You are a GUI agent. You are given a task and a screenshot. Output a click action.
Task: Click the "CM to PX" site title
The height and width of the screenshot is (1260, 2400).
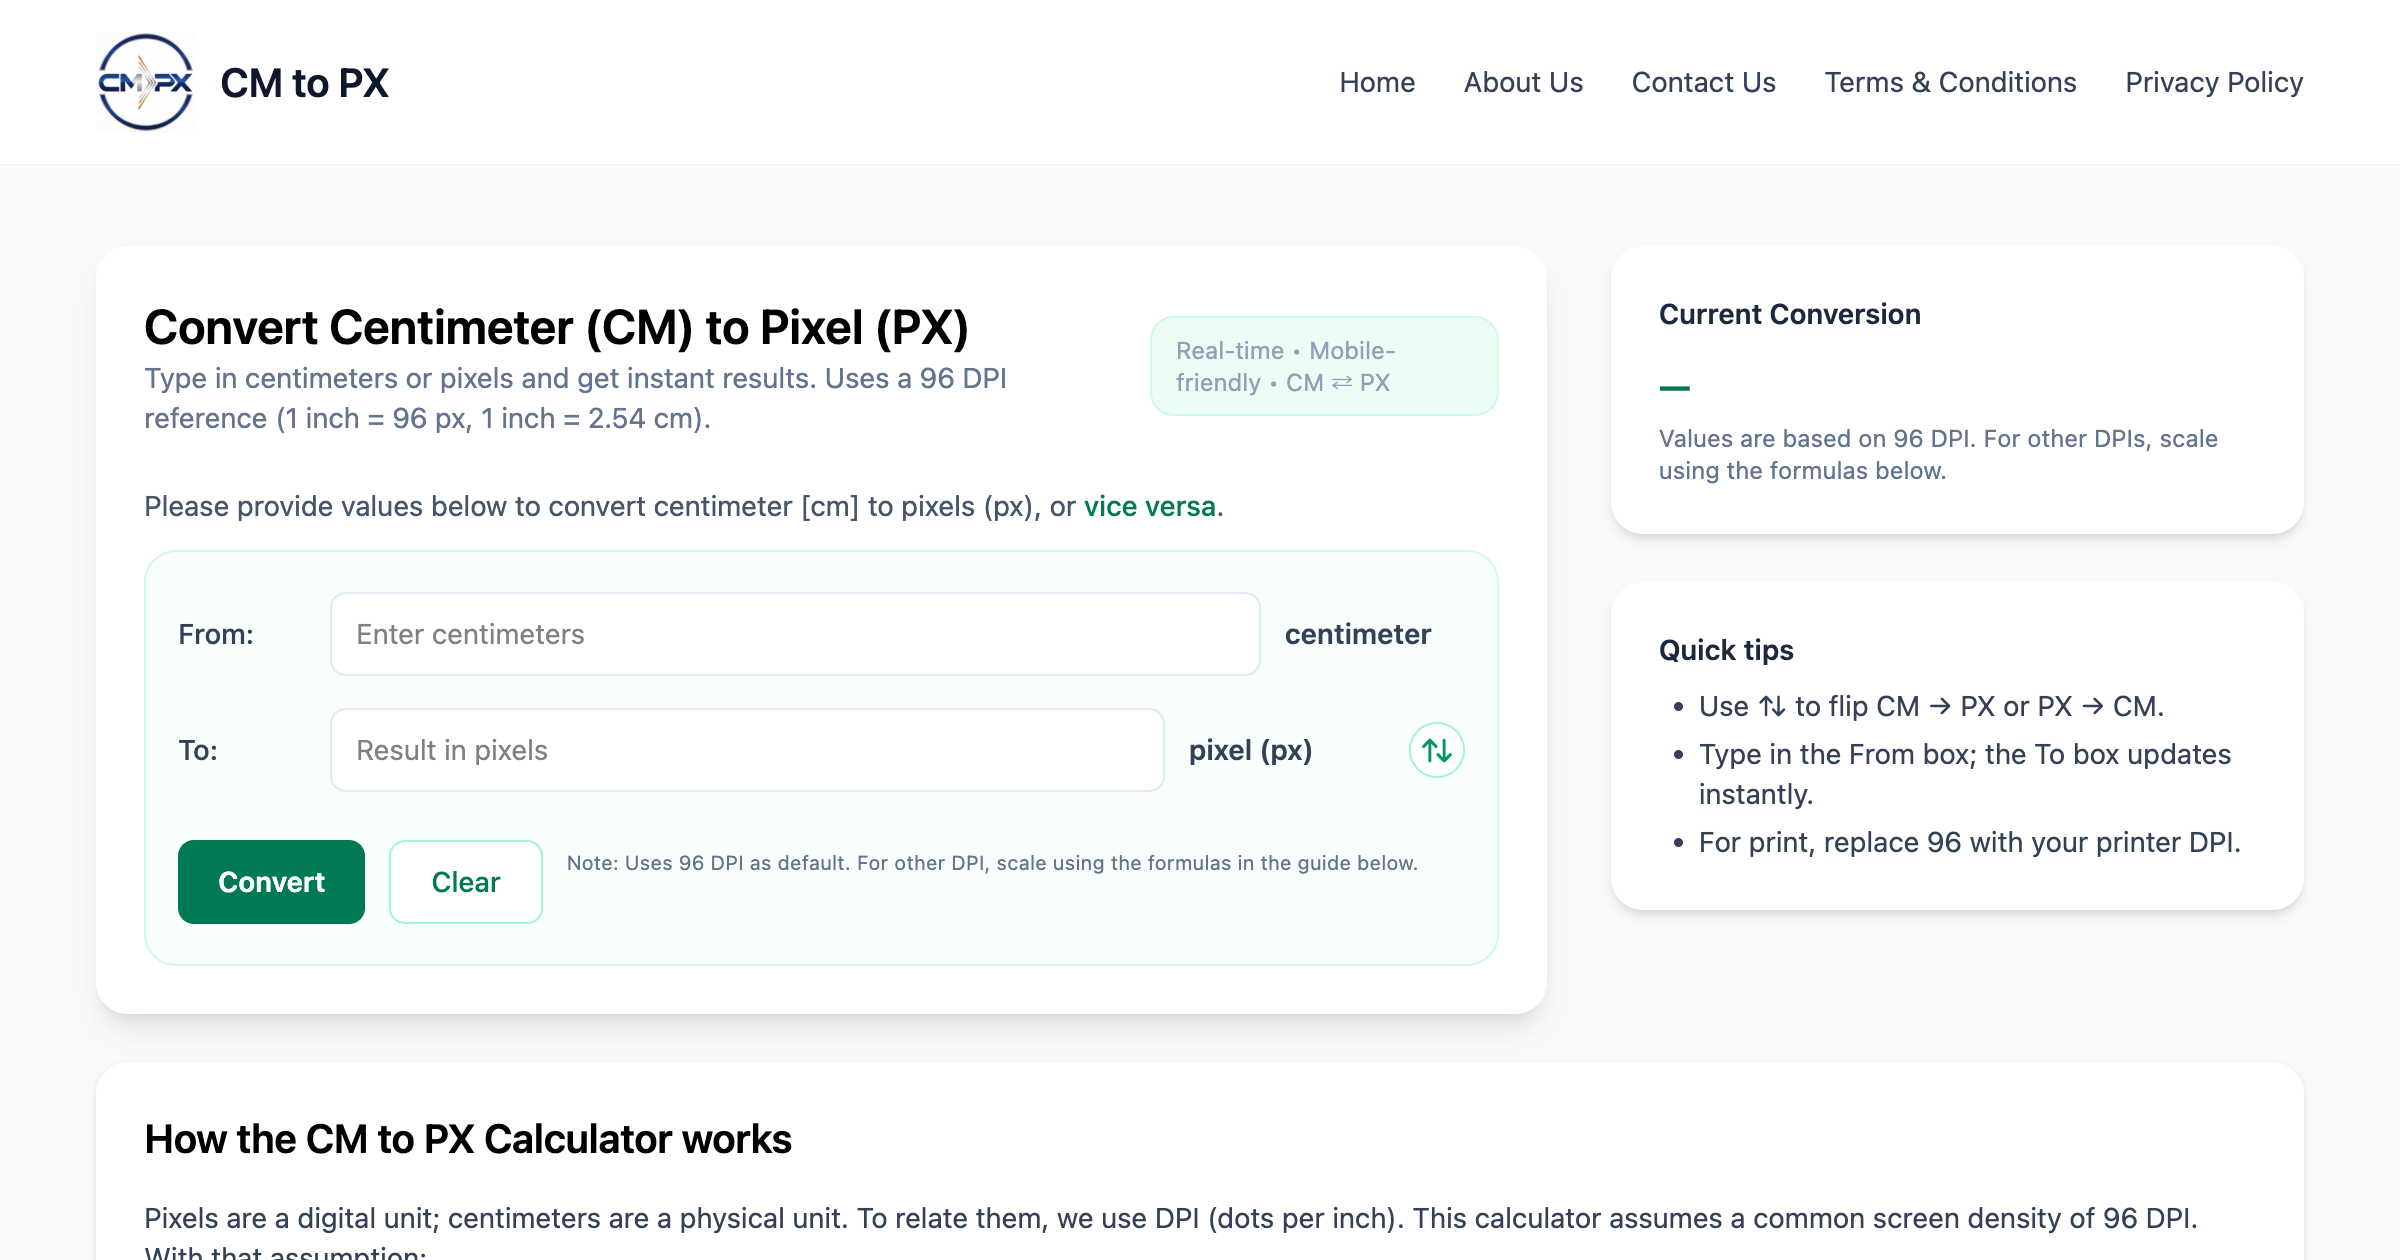pyautogui.click(x=304, y=83)
